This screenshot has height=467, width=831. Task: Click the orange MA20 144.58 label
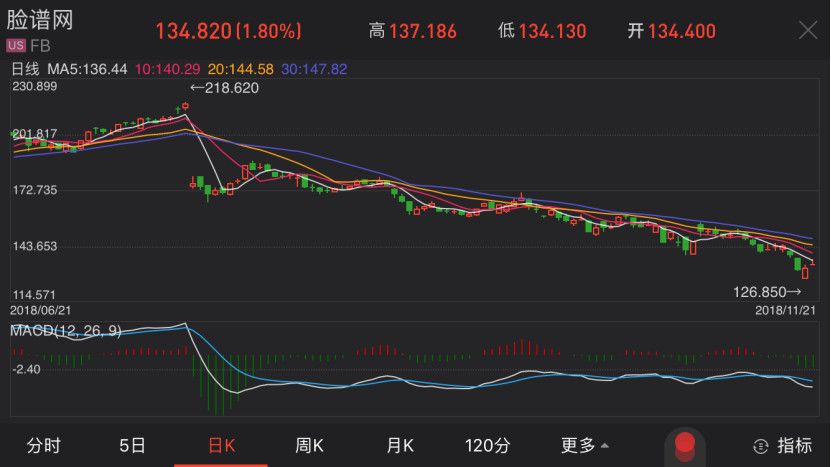(x=238, y=69)
